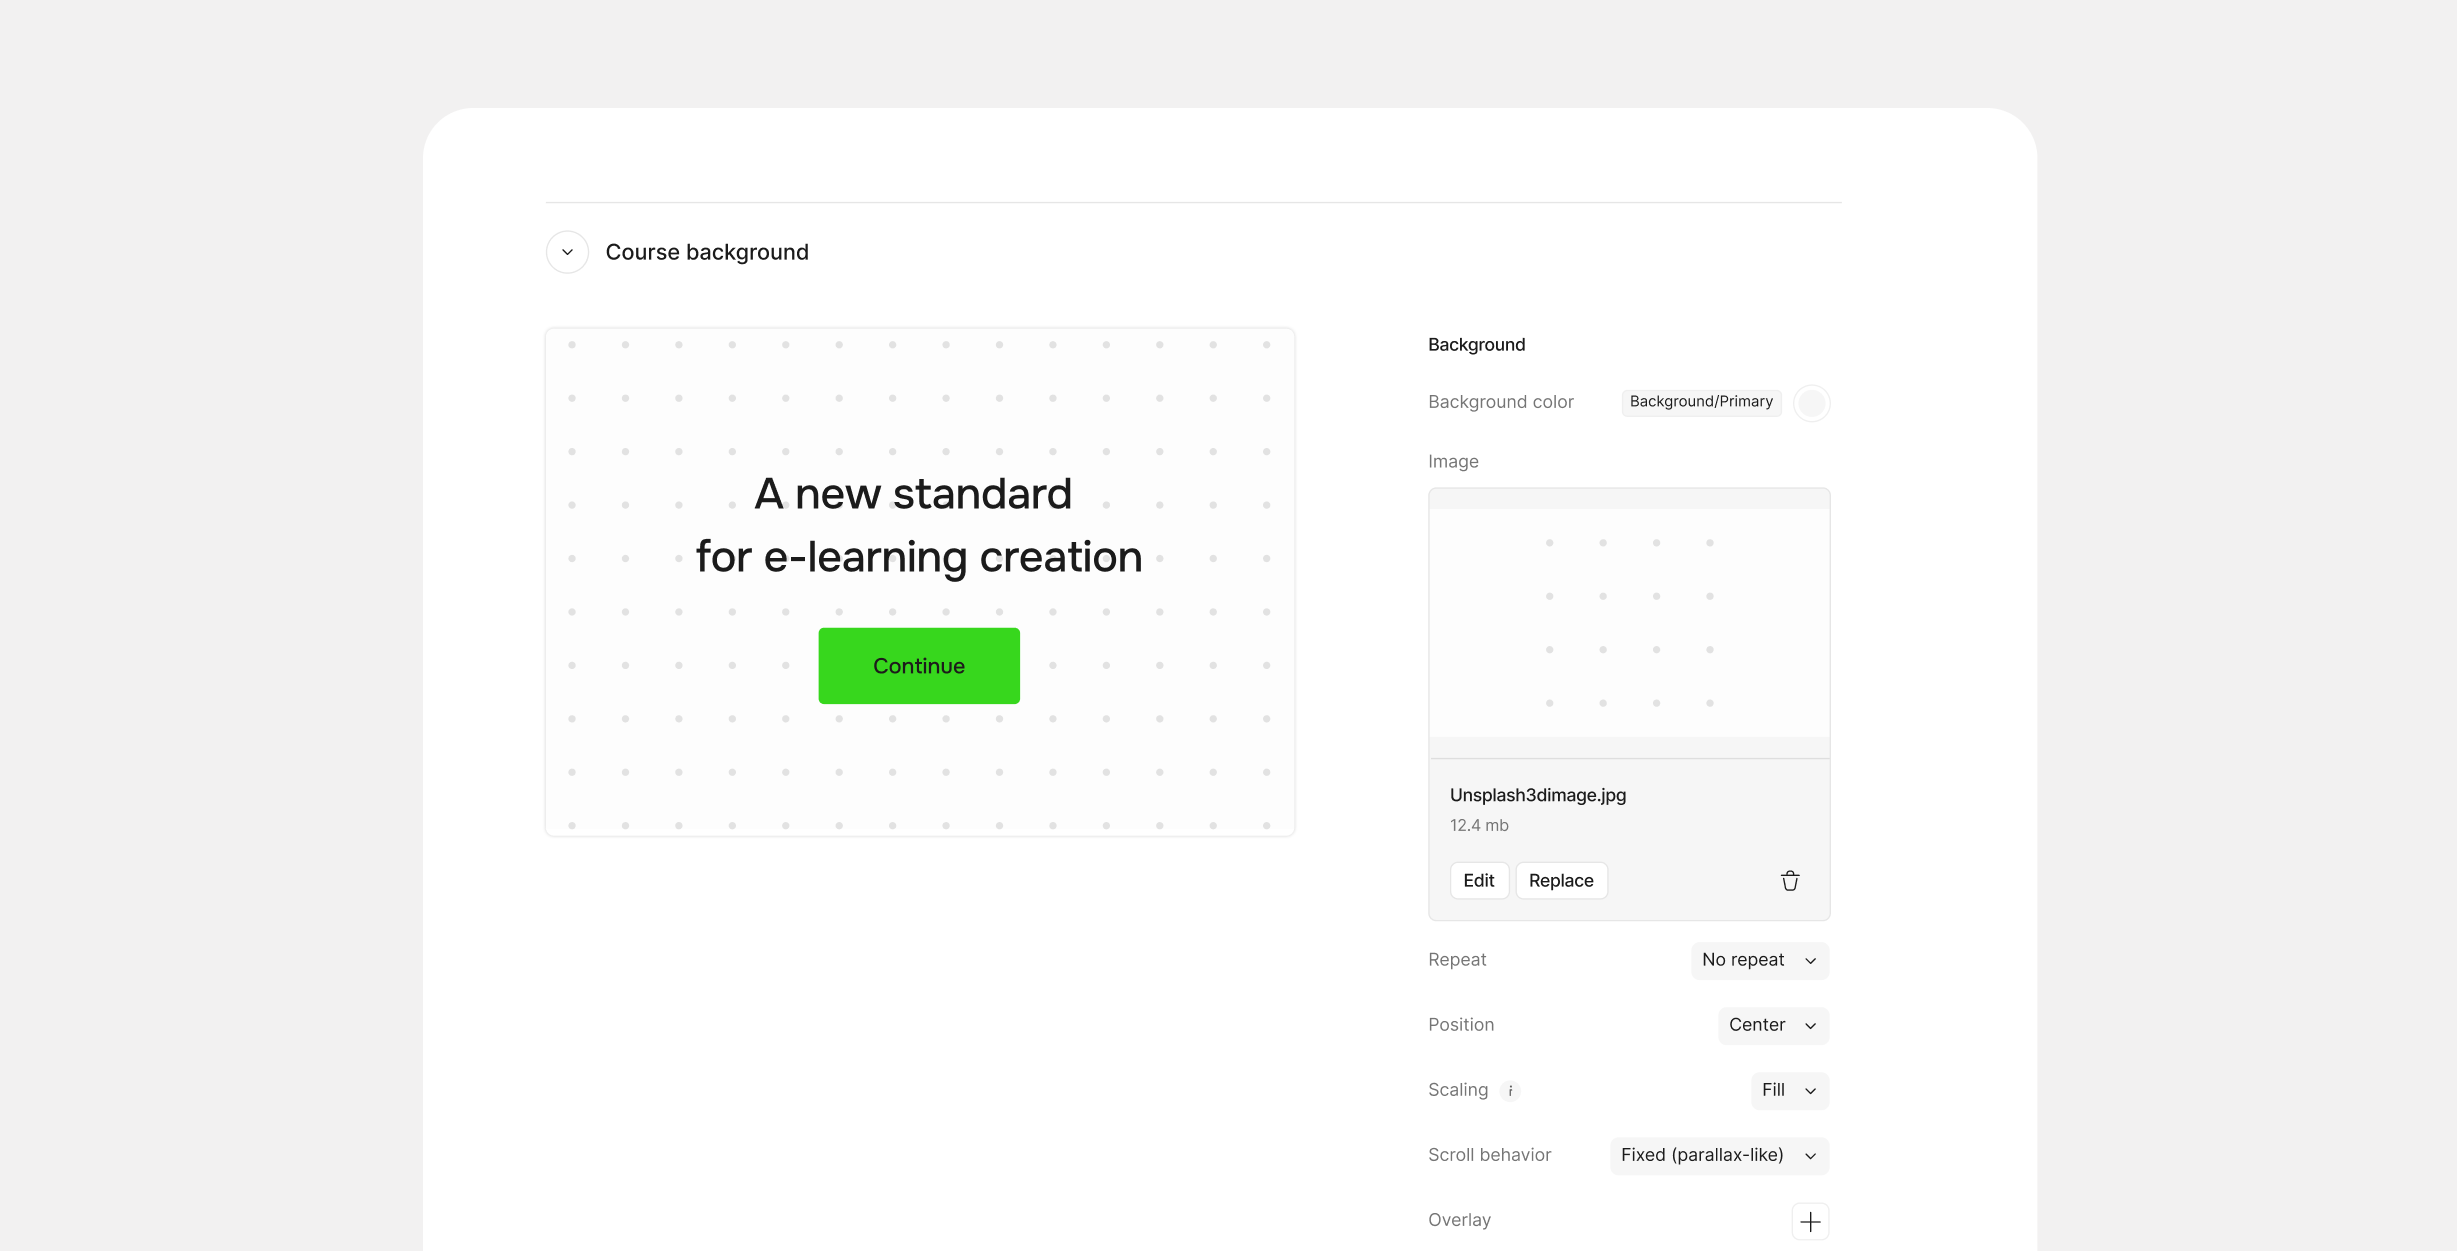Click the Scaling info icon
Viewport: 2457px width, 1251px height.
click(1510, 1091)
